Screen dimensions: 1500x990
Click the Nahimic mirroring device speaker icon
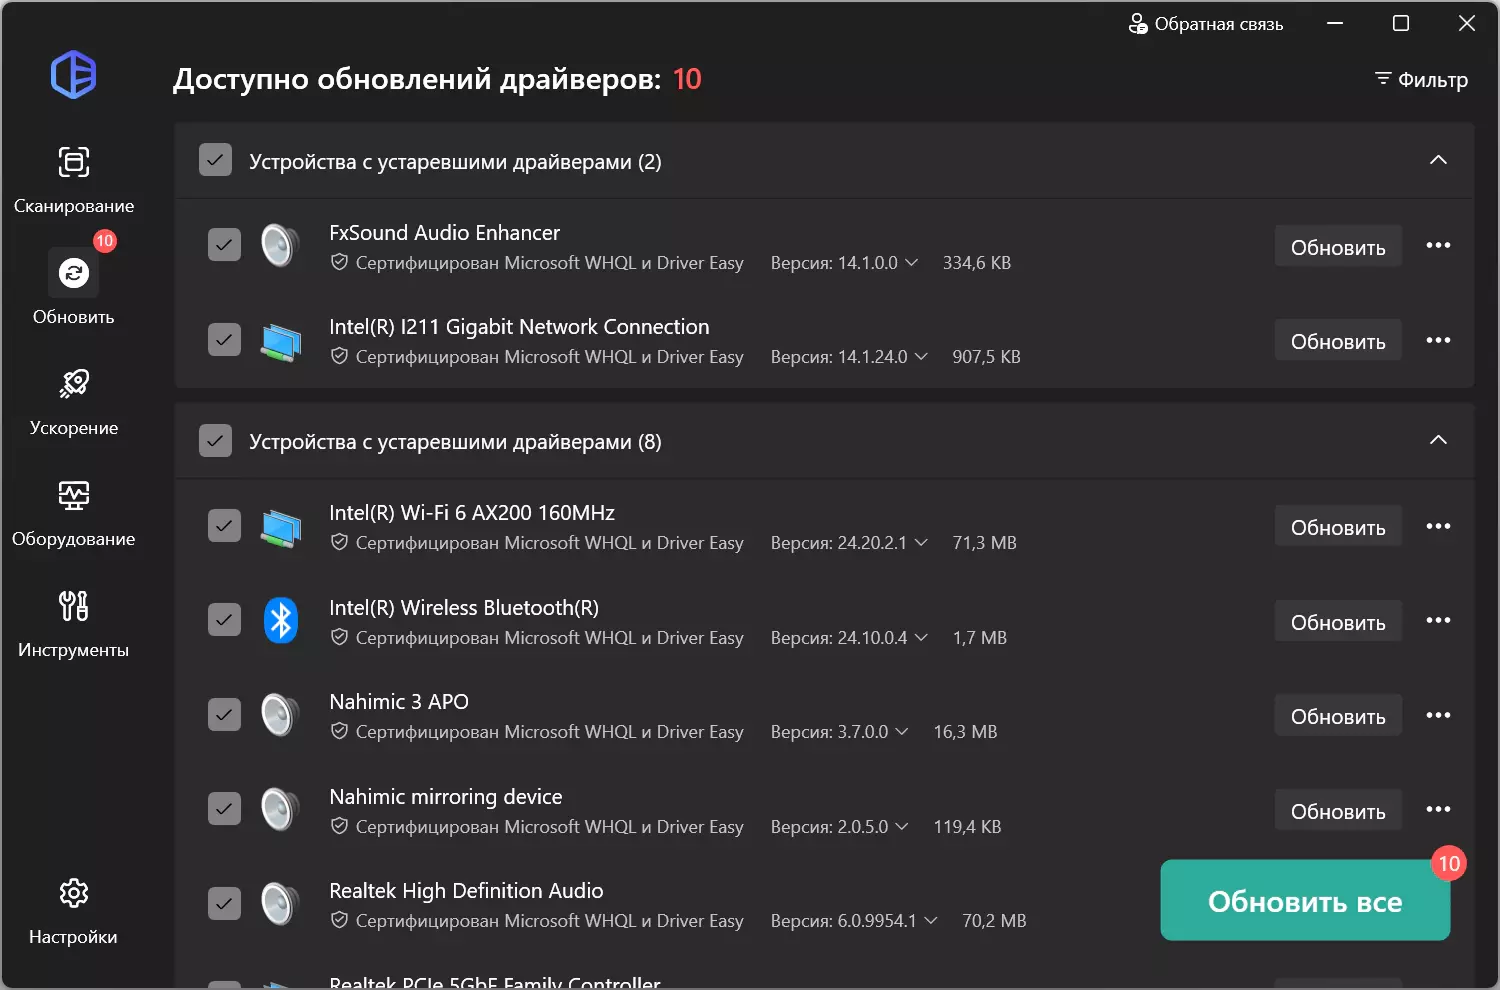tap(280, 810)
